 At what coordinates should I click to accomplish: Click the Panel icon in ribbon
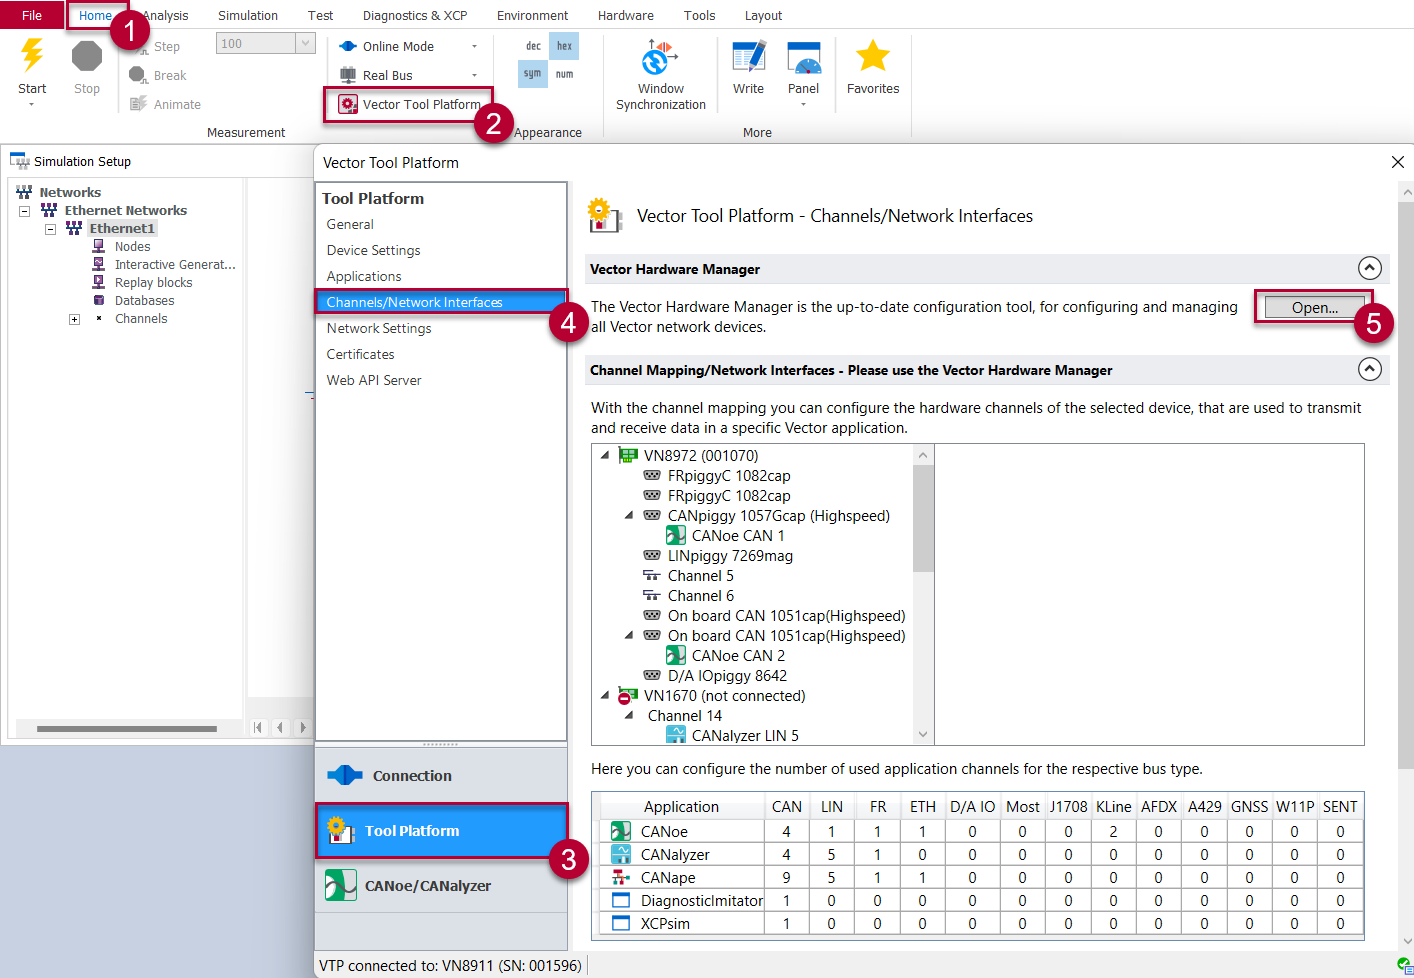pos(803,58)
